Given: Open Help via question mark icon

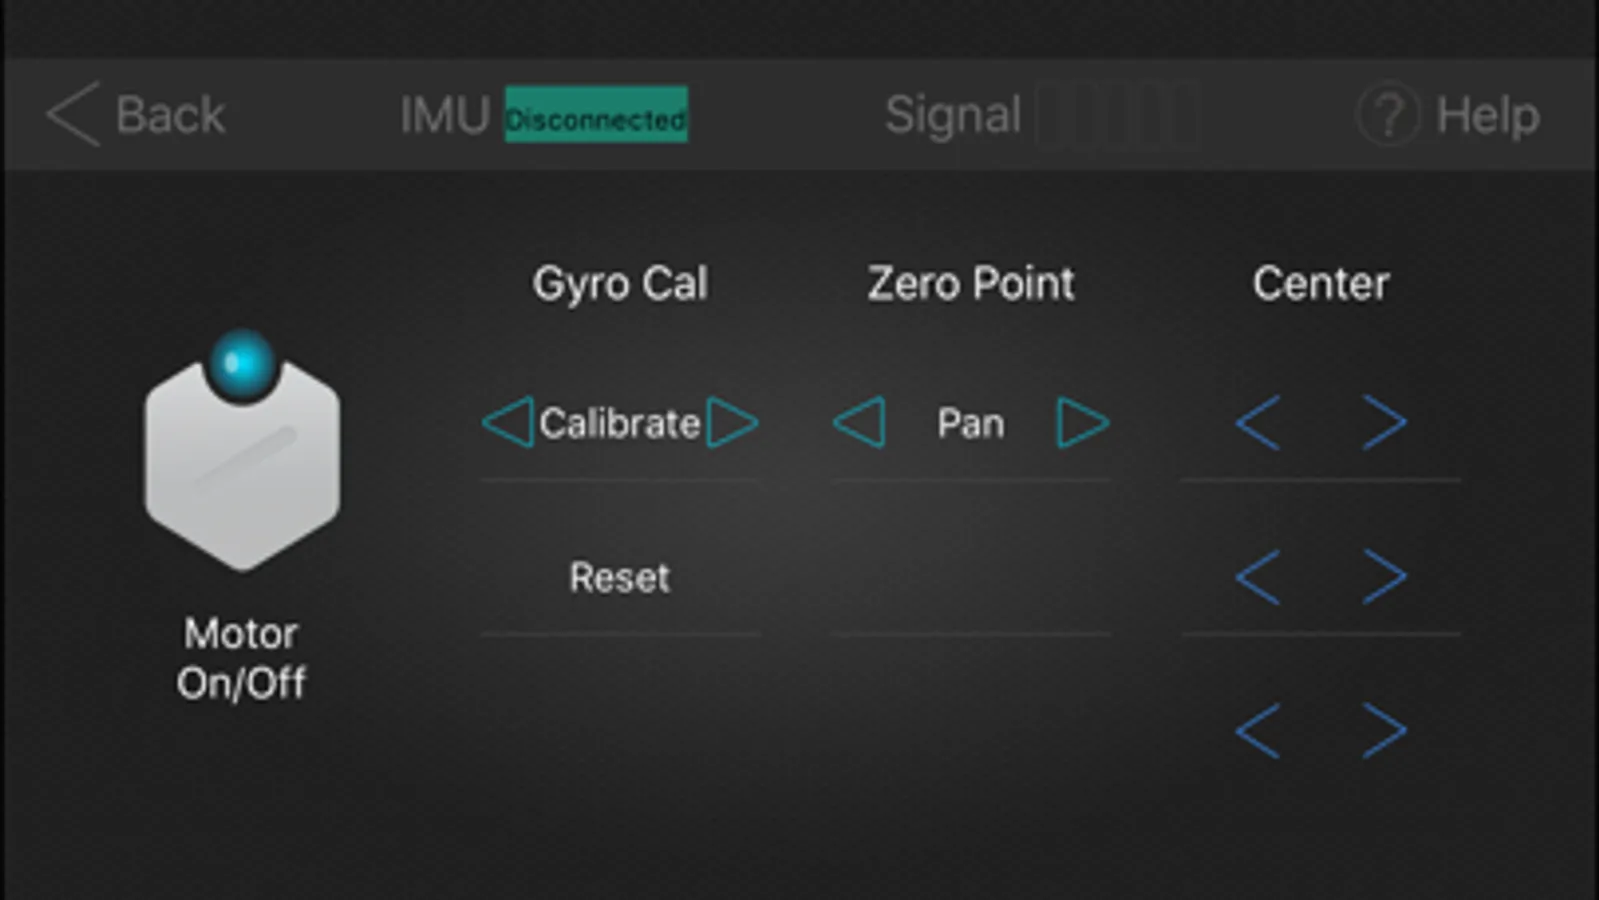Looking at the screenshot, I should tap(1388, 115).
